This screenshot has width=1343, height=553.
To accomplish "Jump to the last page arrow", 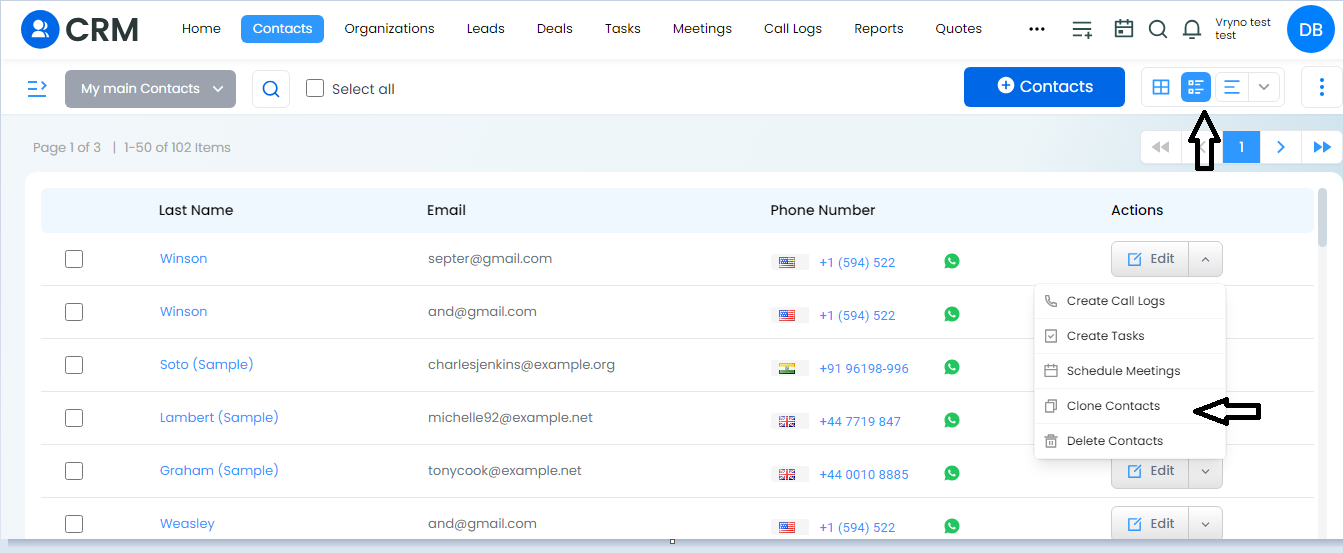I will point(1322,147).
